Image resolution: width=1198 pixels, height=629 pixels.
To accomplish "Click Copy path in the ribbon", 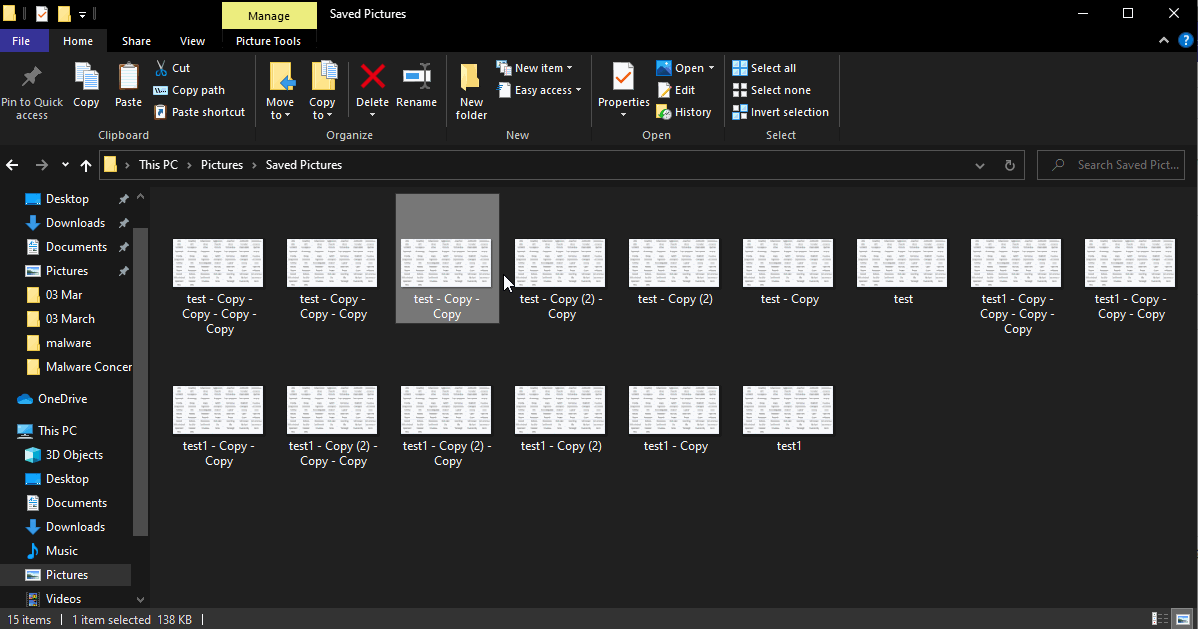I will click(x=189, y=90).
